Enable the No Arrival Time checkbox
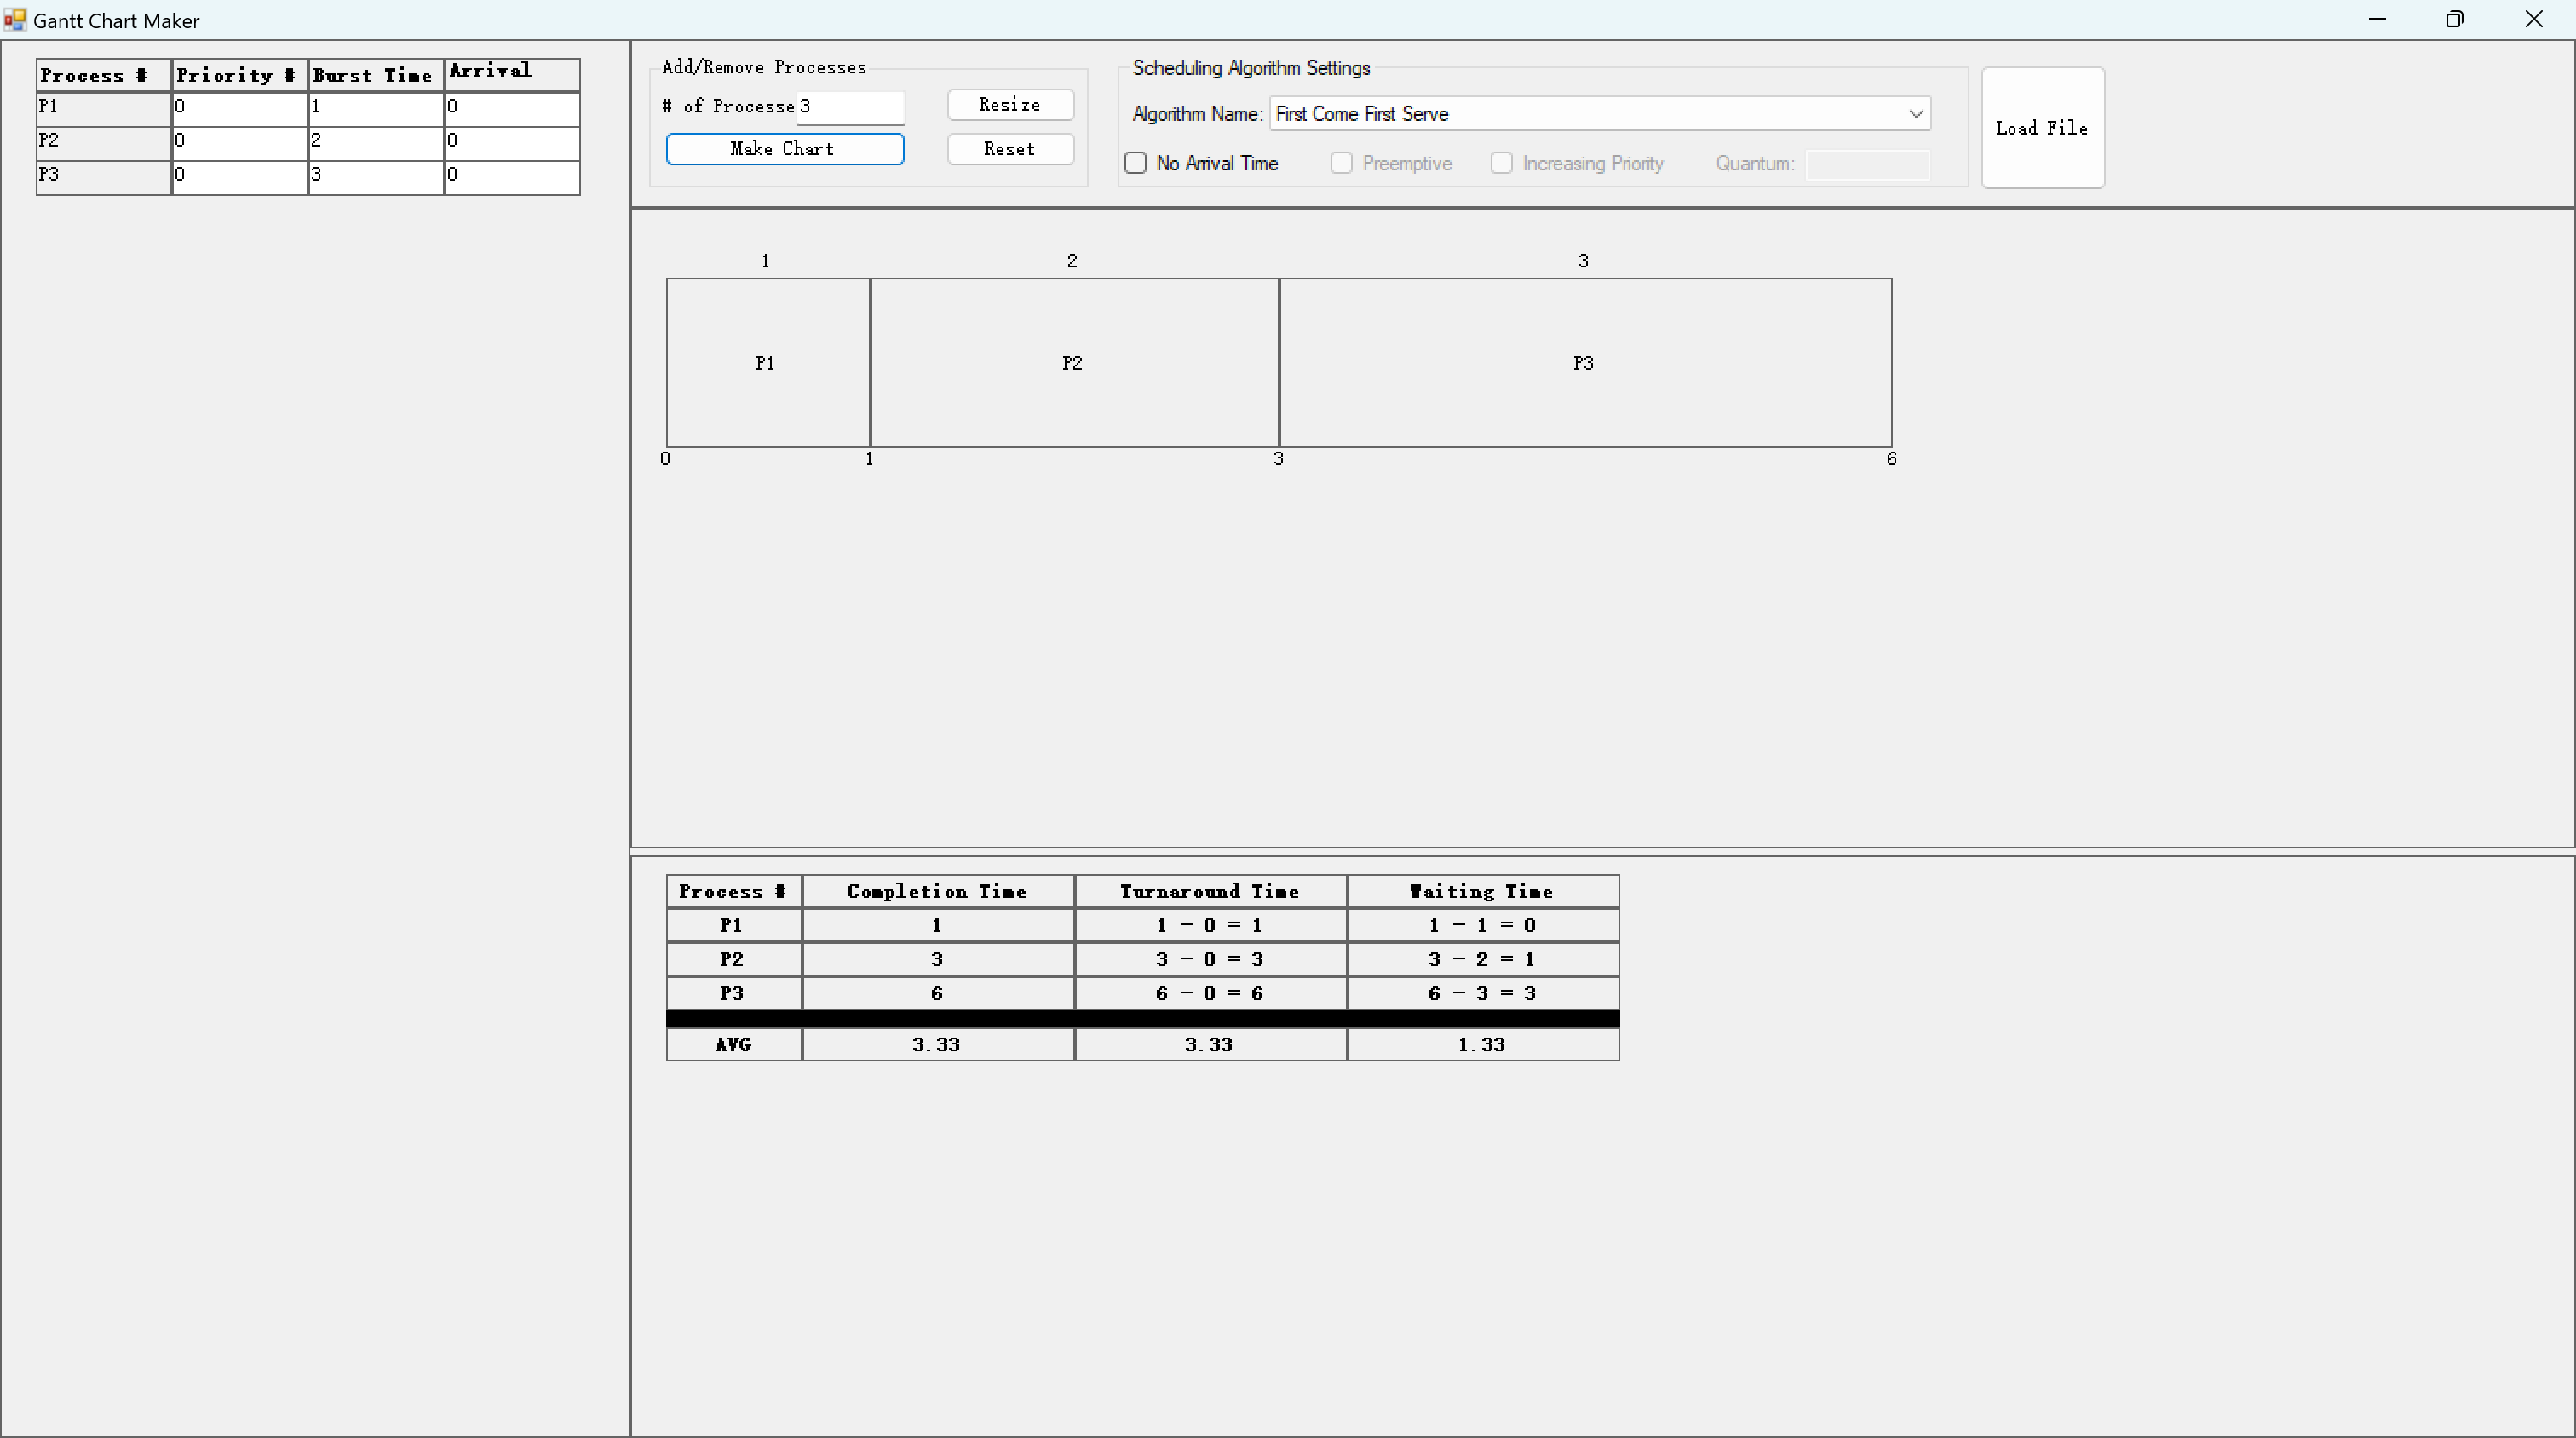 1135,163
